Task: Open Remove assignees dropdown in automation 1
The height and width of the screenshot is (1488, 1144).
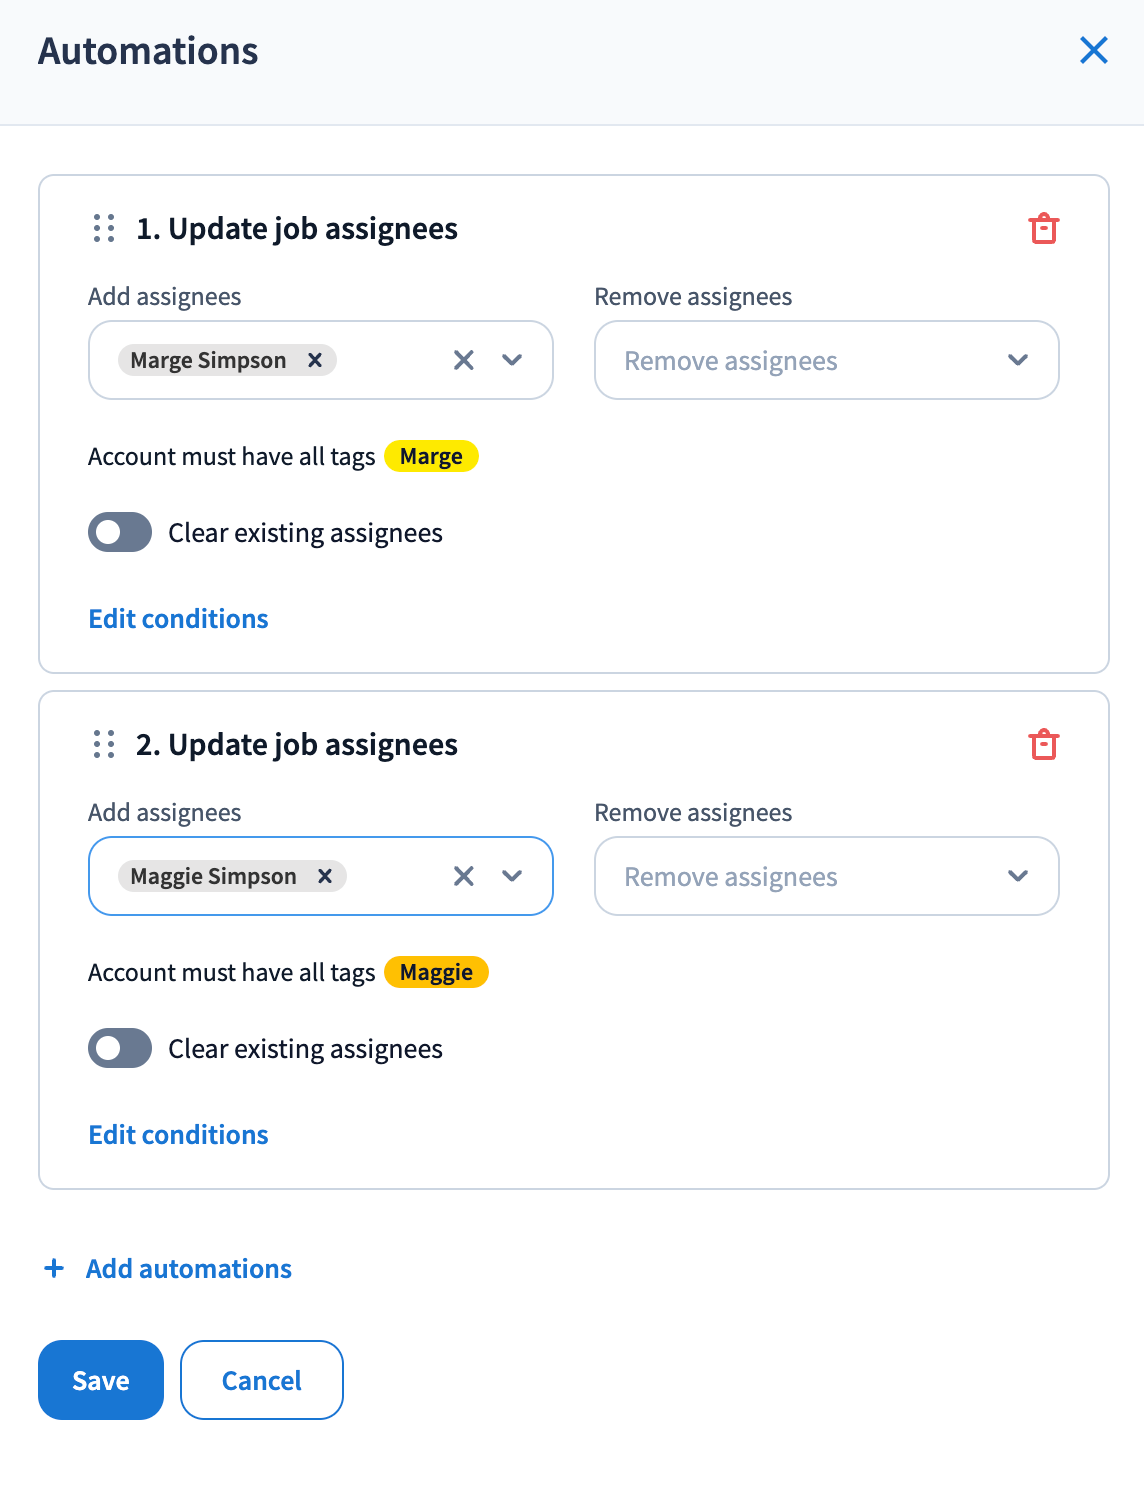Action: pyautogui.click(x=826, y=360)
